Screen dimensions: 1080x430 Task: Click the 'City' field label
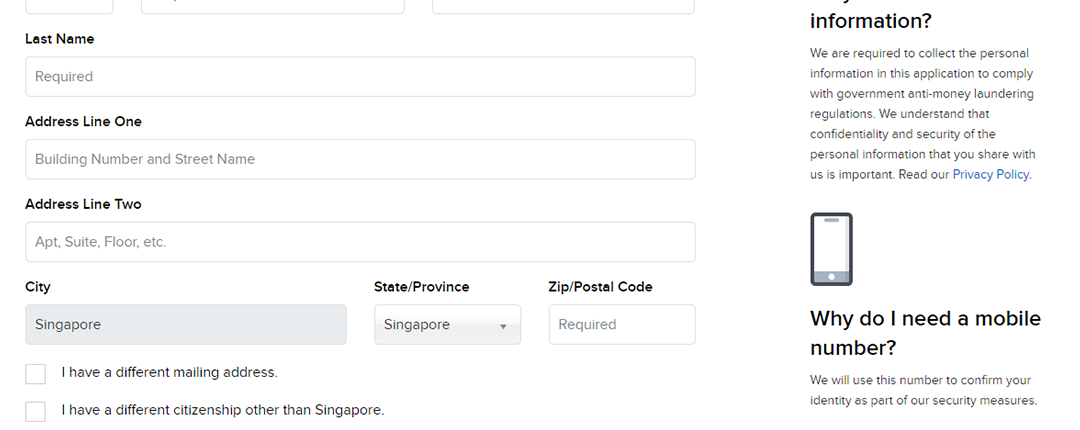[x=38, y=287]
